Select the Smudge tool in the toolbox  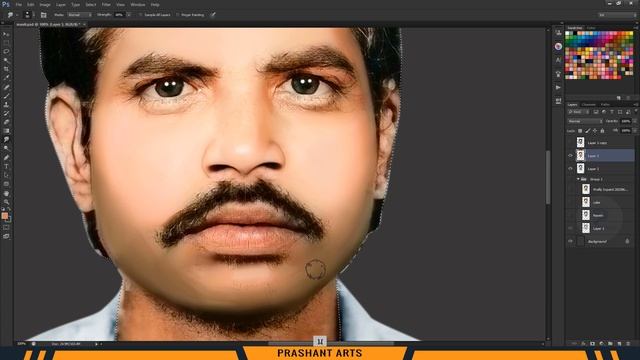[6, 140]
